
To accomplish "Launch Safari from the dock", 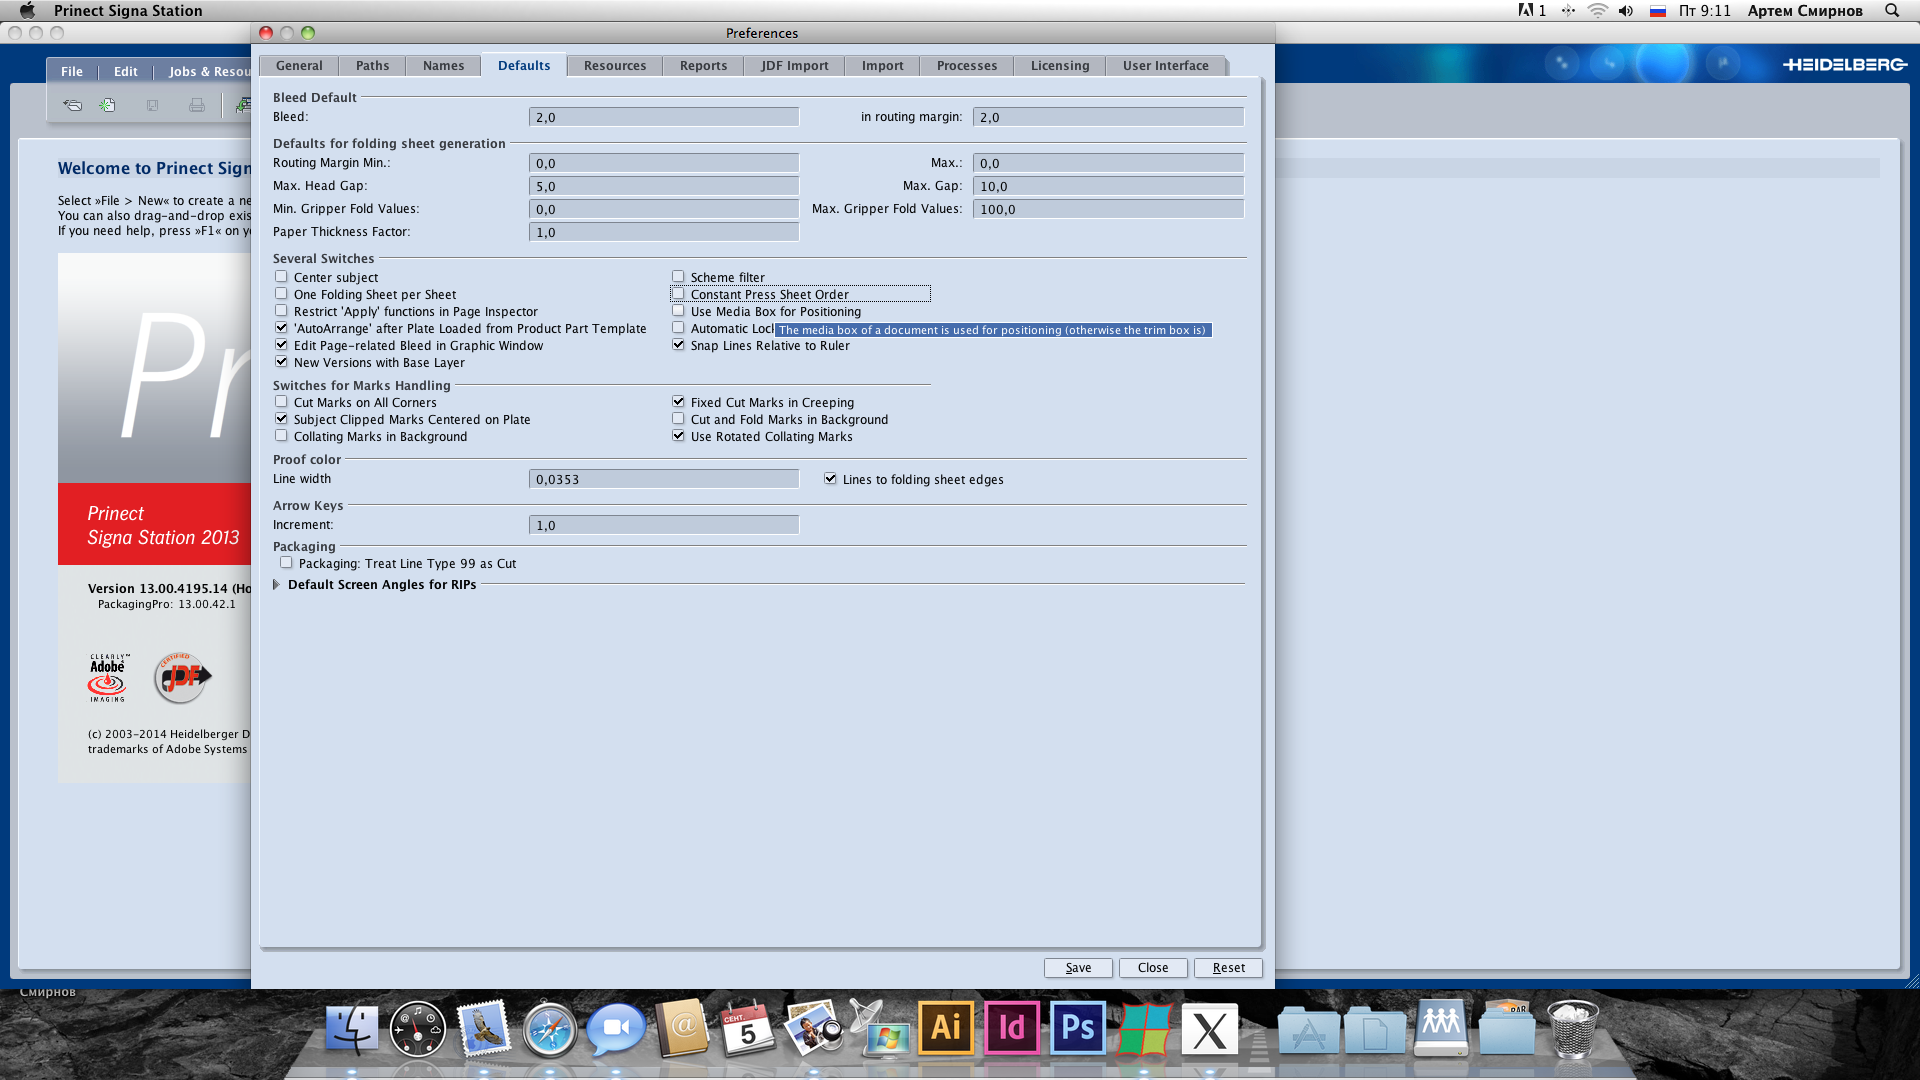I will [549, 1029].
